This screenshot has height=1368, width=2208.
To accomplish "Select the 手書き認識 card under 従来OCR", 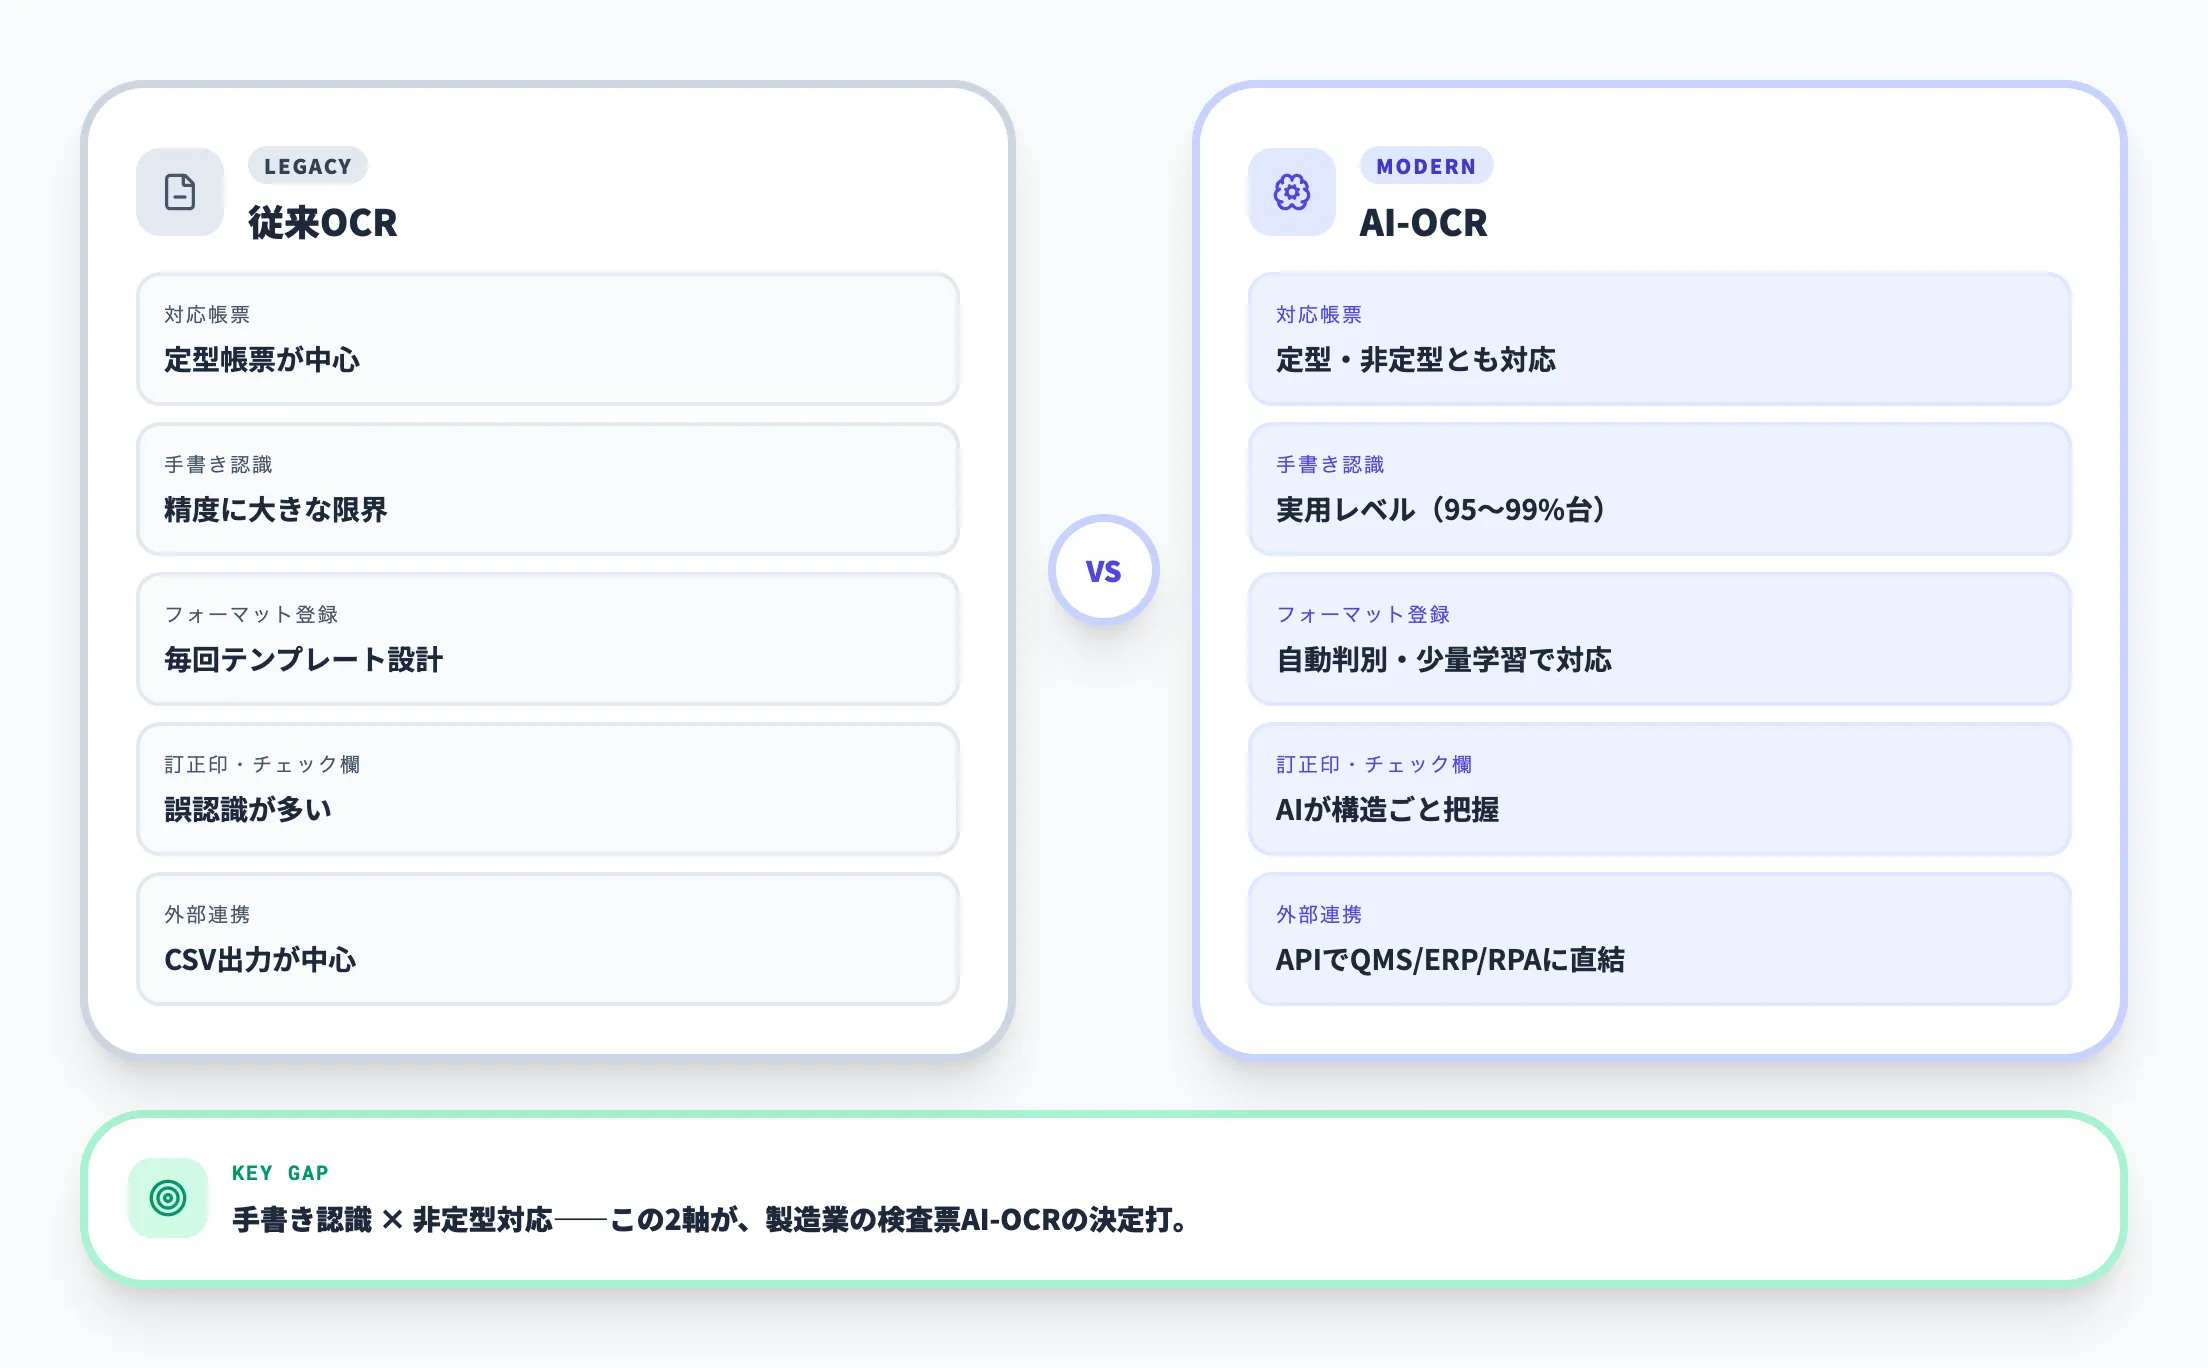I will tap(546, 489).
